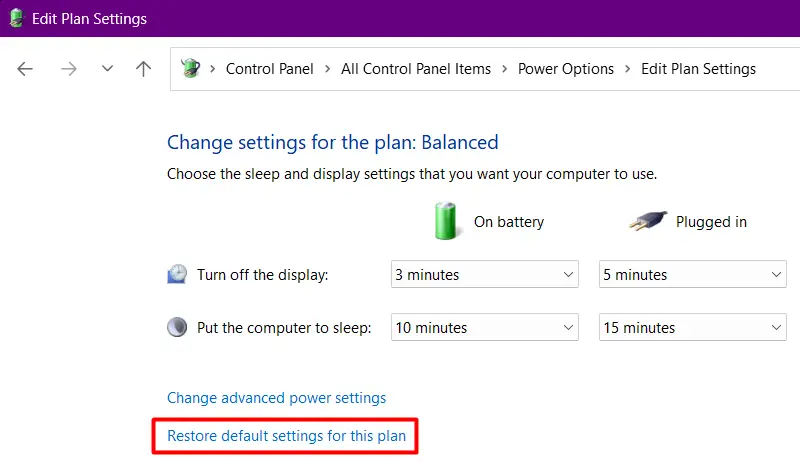Open sleep timeout dropdown for On battery
800x462 pixels.
click(x=484, y=327)
